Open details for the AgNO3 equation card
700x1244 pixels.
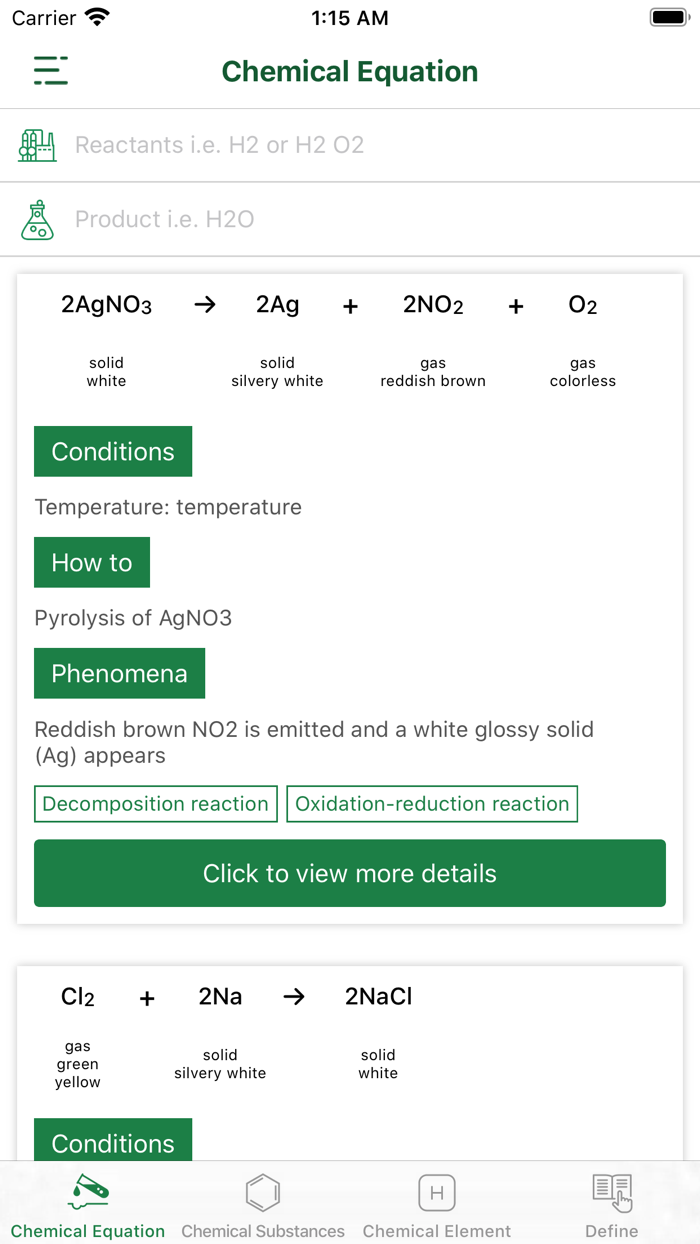click(350, 872)
